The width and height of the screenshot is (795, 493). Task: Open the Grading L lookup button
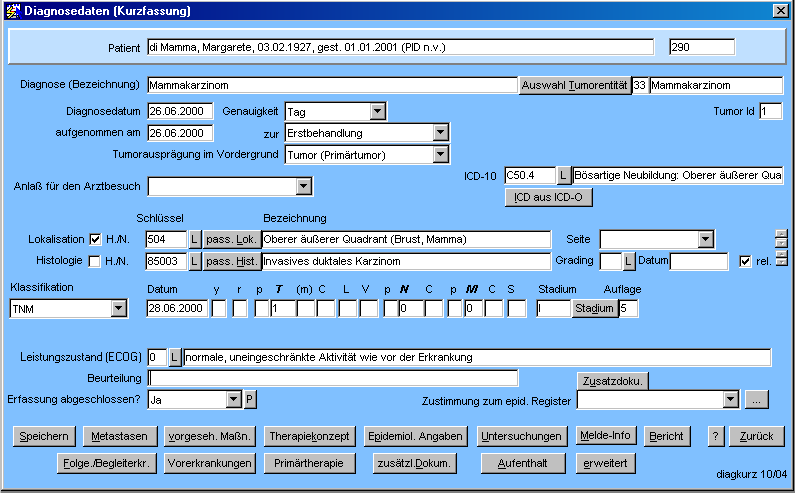(x=629, y=261)
